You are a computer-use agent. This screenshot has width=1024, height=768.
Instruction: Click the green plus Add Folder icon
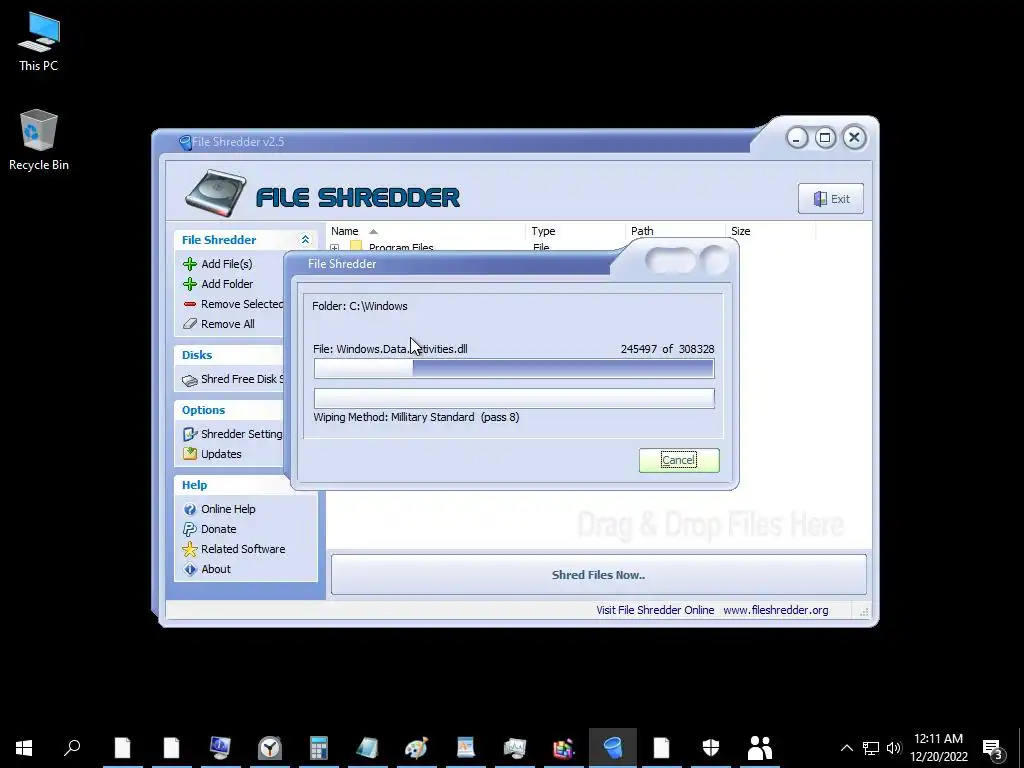click(190, 284)
